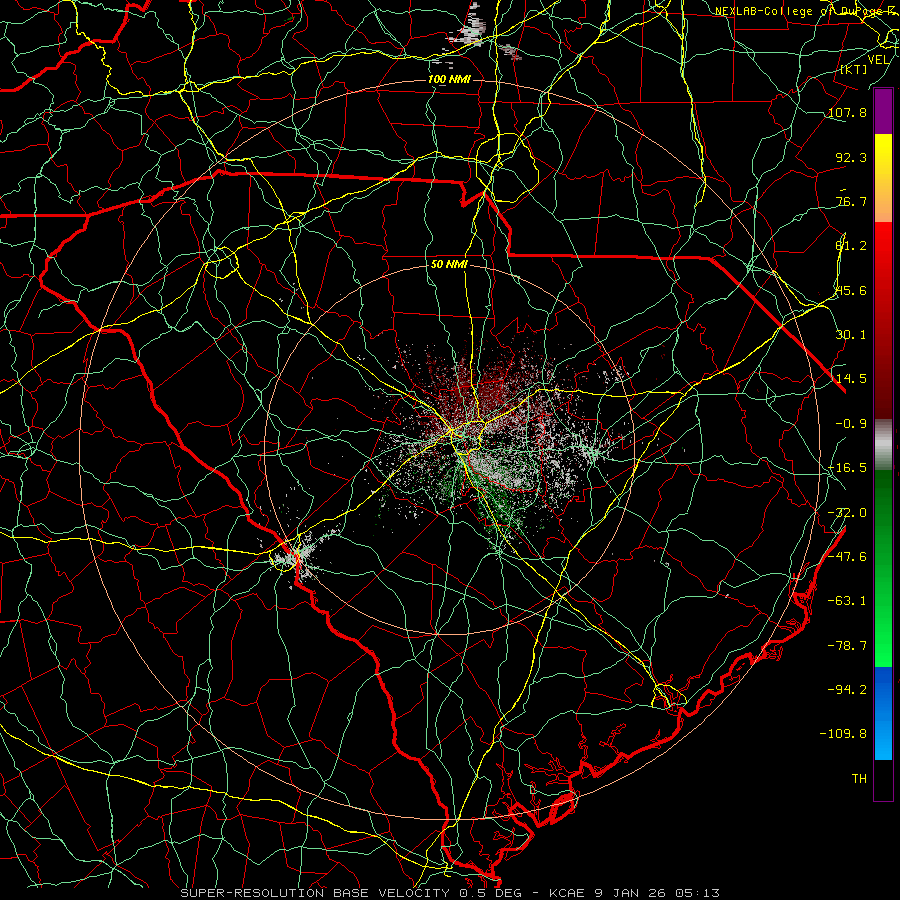Select the 107.8 value on velocity scale
Viewport: 900px width, 900px height.
[847, 112]
